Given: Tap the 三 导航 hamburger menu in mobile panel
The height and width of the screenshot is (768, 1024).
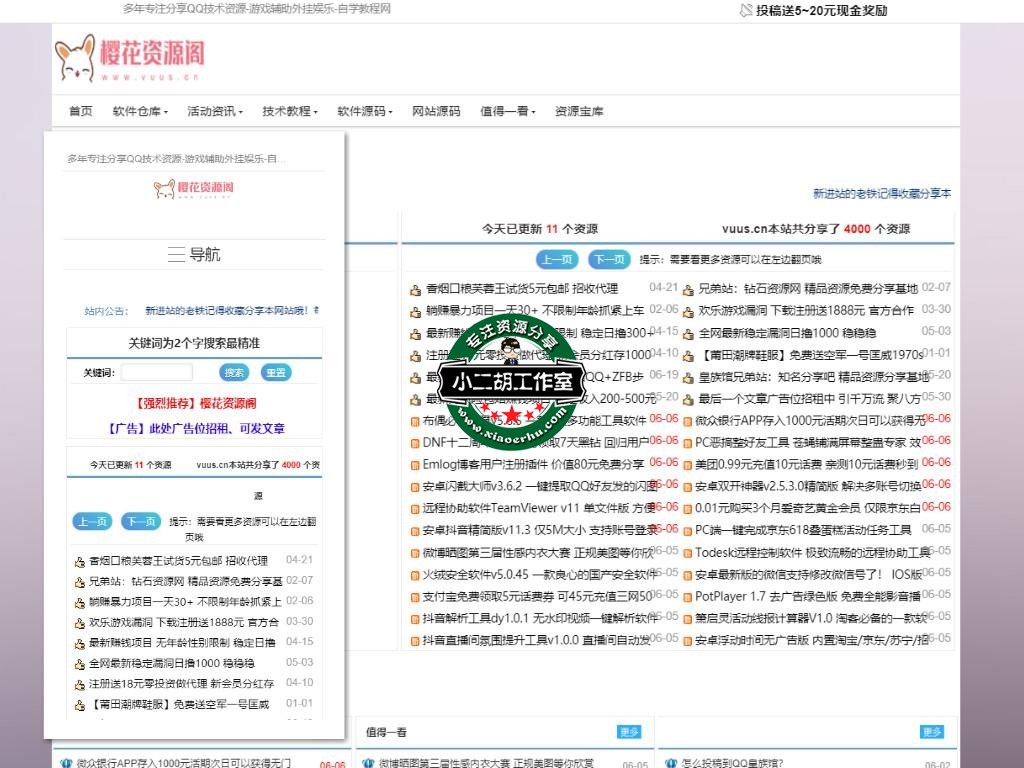Looking at the screenshot, I should pyautogui.click(x=194, y=255).
